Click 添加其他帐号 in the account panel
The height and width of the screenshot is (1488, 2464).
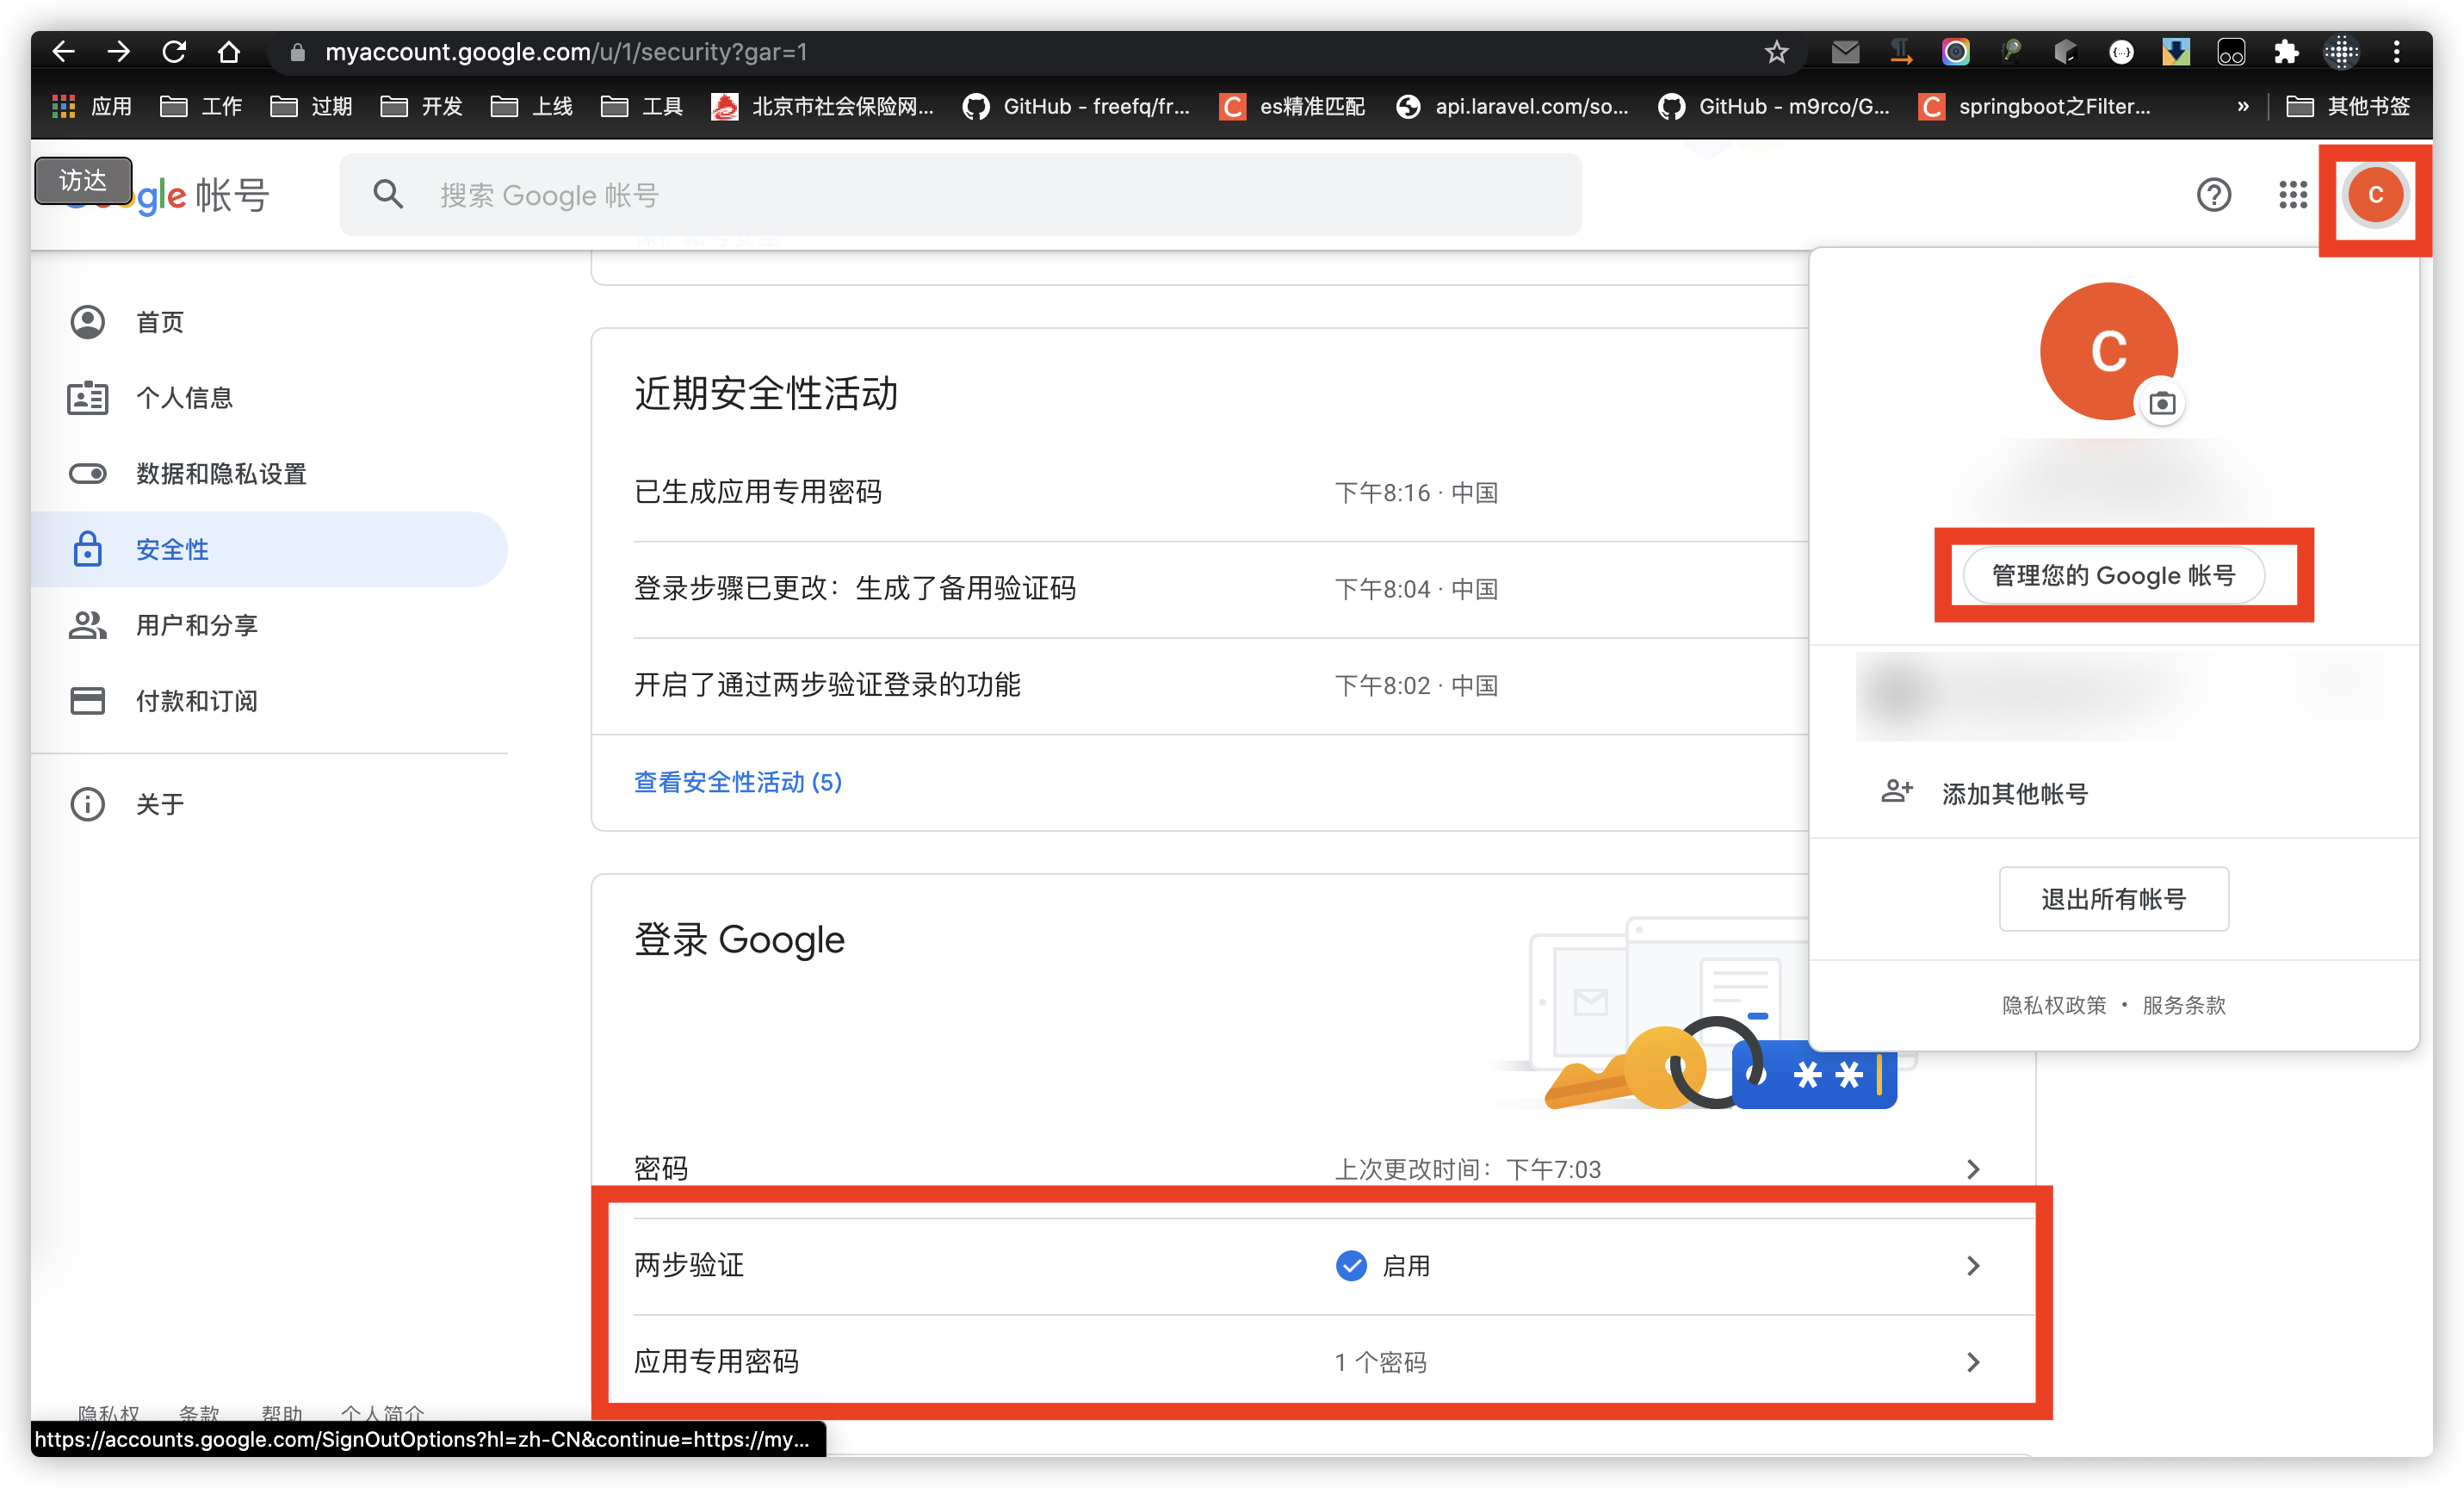coord(2113,793)
